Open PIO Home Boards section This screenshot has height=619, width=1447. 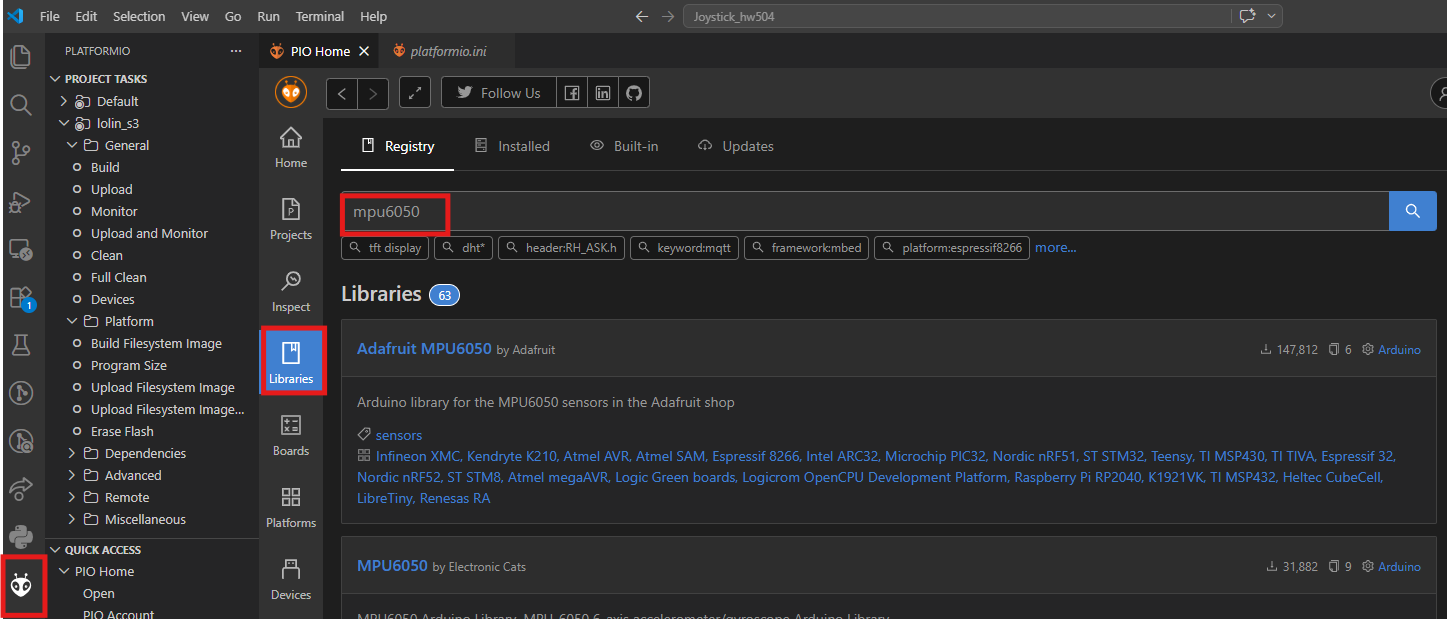[x=291, y=435]
